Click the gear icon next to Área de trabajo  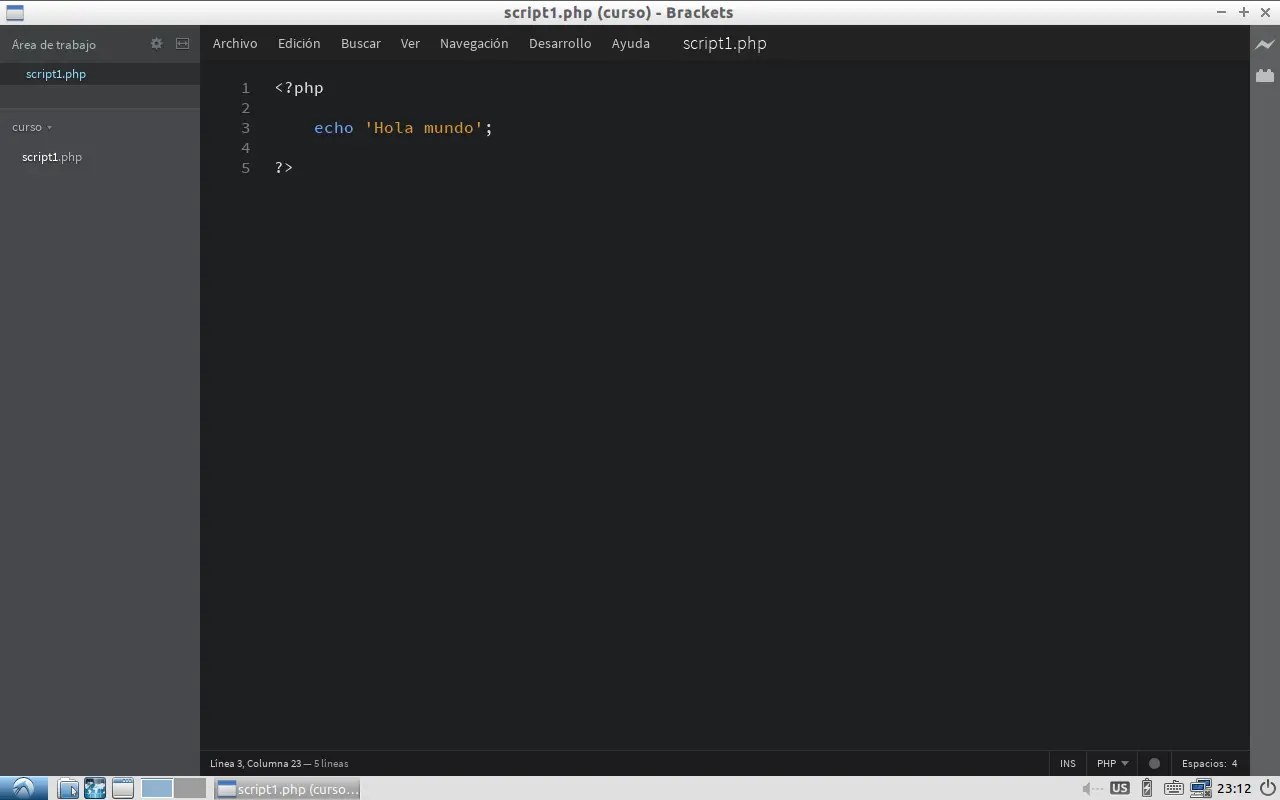[156, 44]
